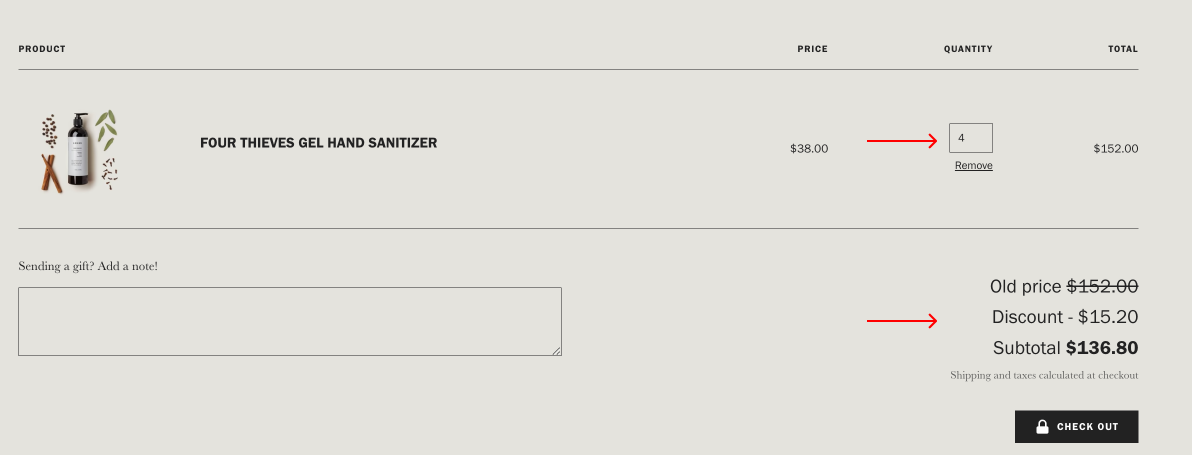
Task: Click the red arrow pointing at Discount line
Action: pos(902,321)
